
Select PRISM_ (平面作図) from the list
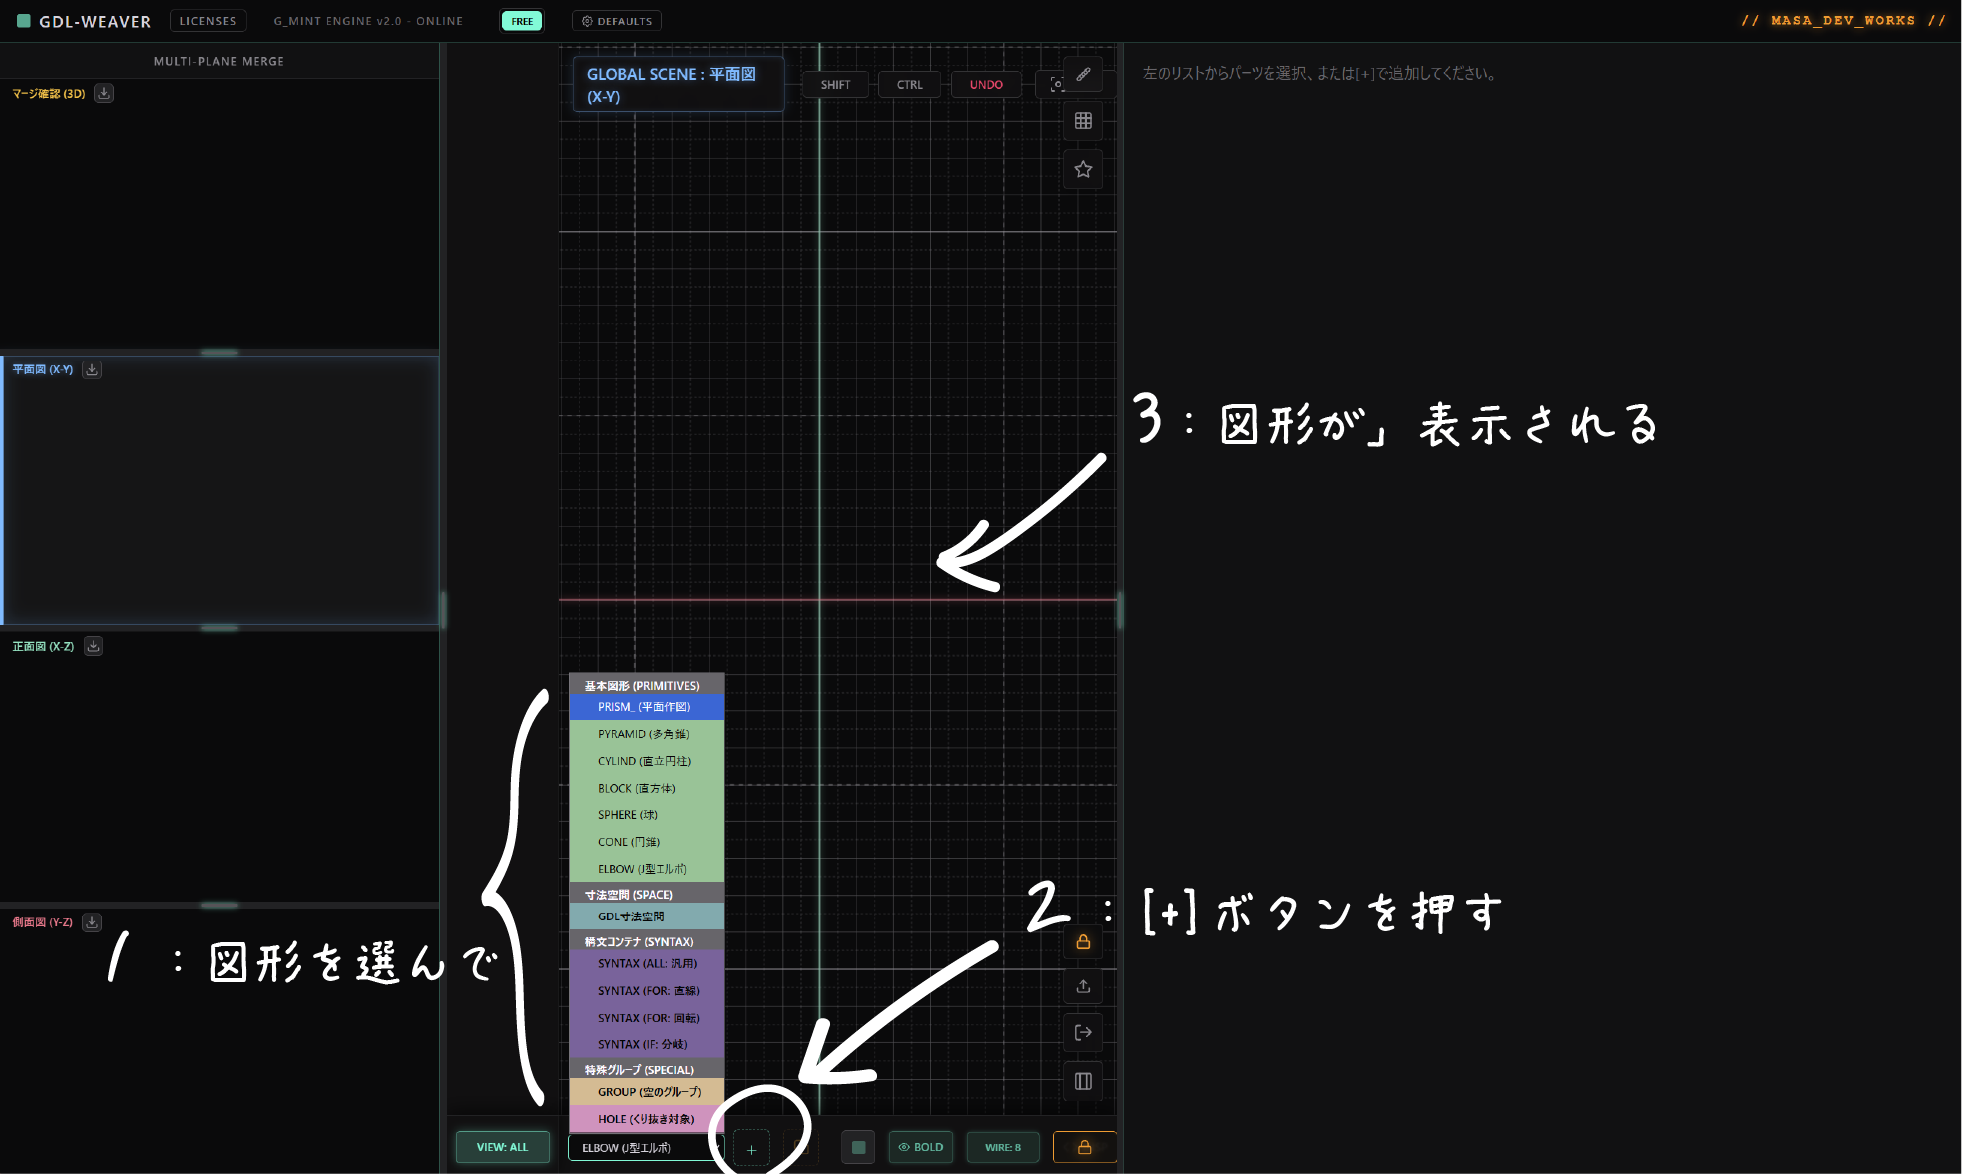(646, 707)
